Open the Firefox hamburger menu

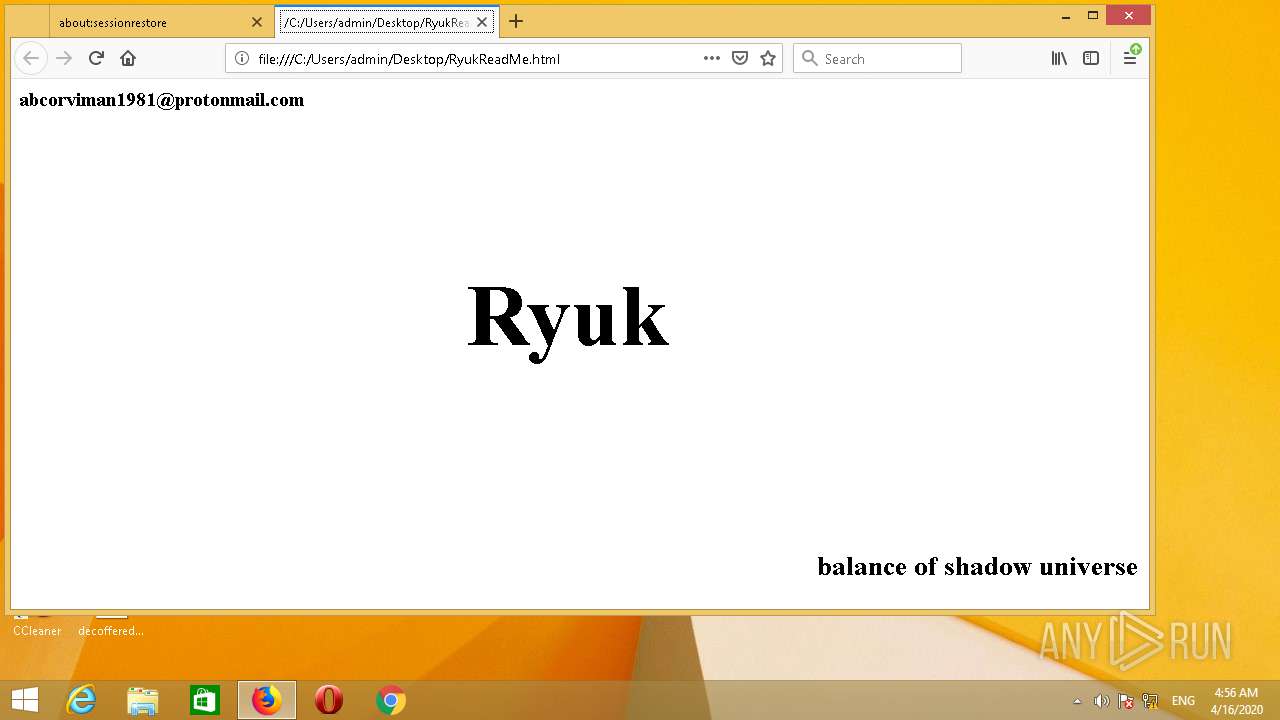[1130, 58]
